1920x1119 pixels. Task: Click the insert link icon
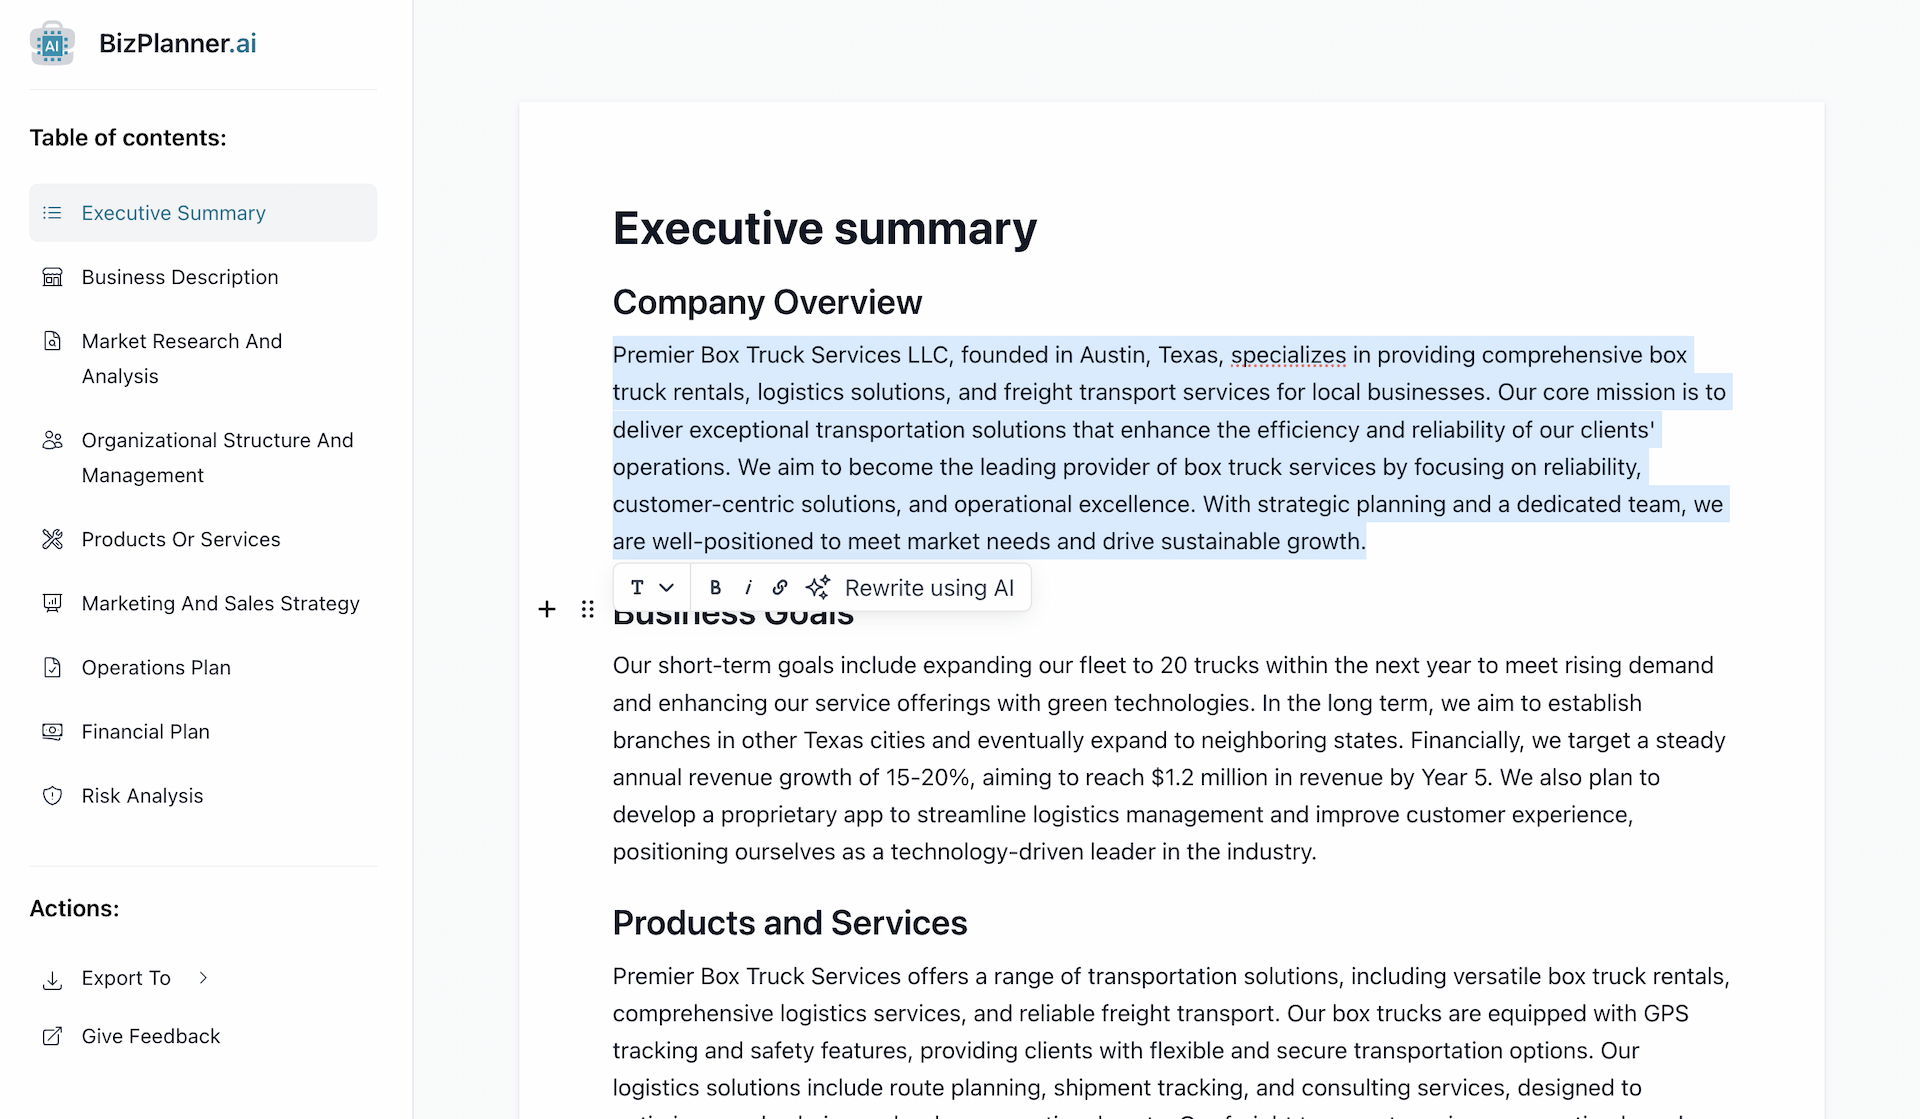[x=780, y=588]
